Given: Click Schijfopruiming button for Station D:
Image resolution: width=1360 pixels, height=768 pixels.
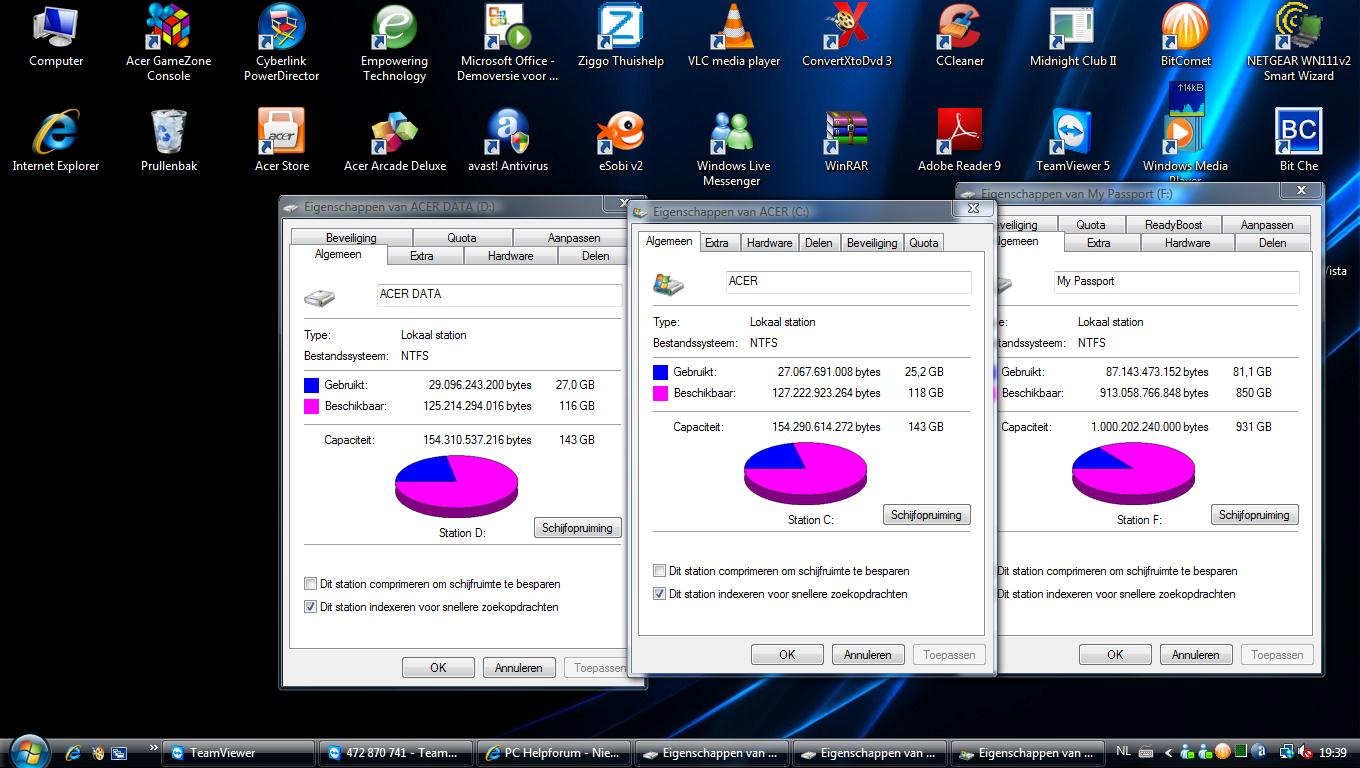Looking at the screenshot, I should pos(577,528).
